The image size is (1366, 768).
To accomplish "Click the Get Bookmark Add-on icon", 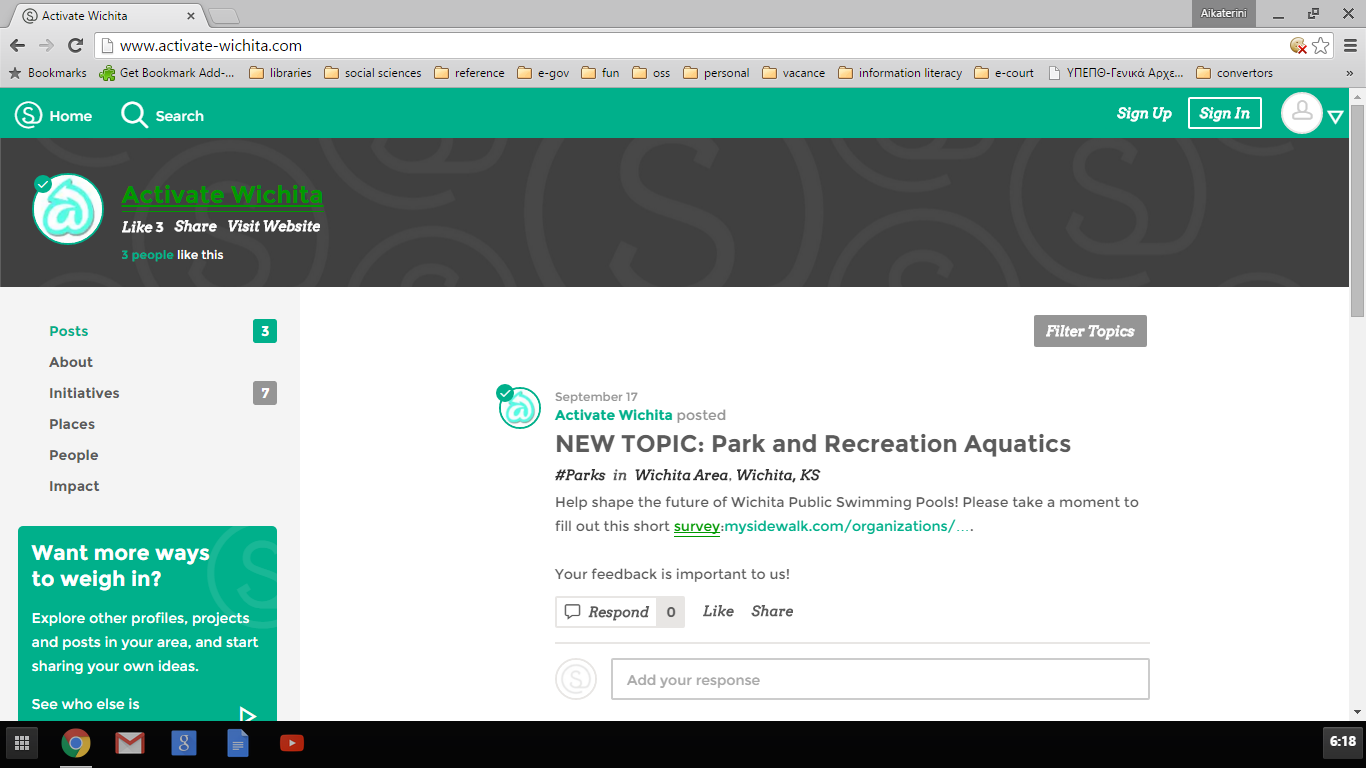I will tap(107, 73).
